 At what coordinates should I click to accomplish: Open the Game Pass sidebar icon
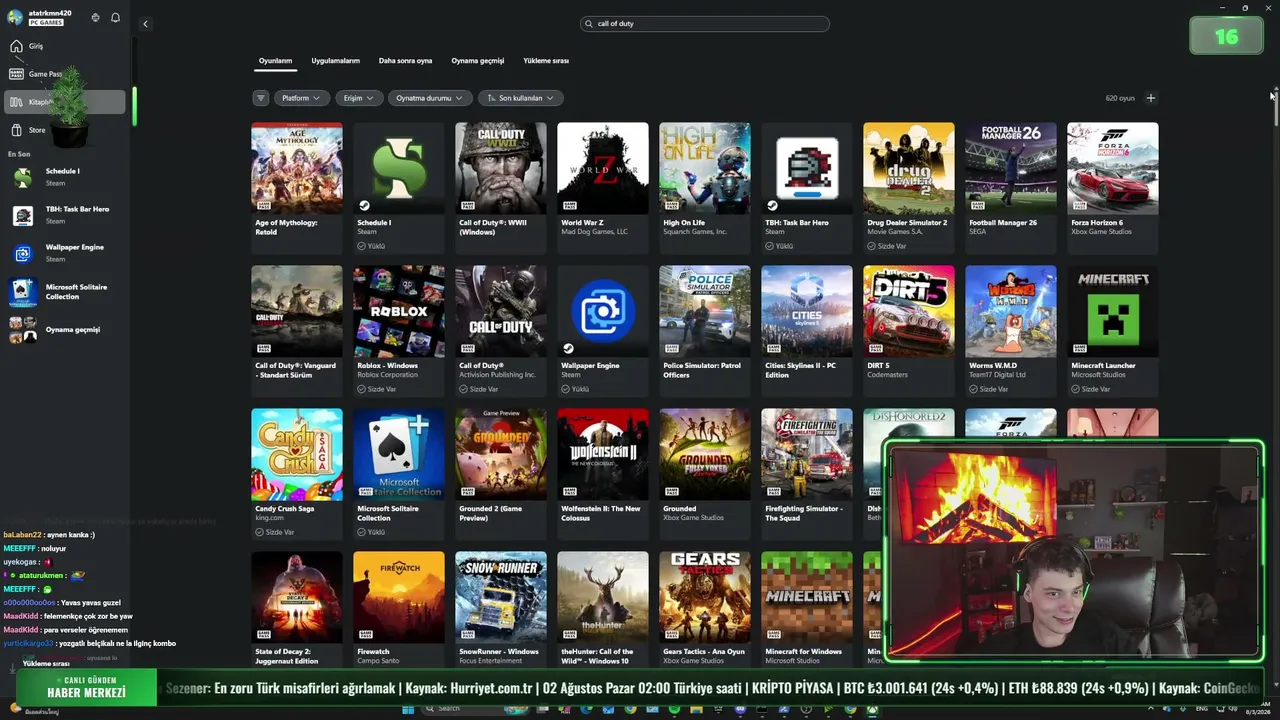click(16, 74)
